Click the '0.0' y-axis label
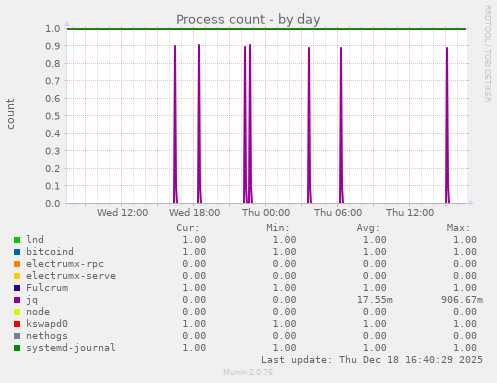Viewport: 497px width, 383px height. pyautogui.click(x=53, y=203)
